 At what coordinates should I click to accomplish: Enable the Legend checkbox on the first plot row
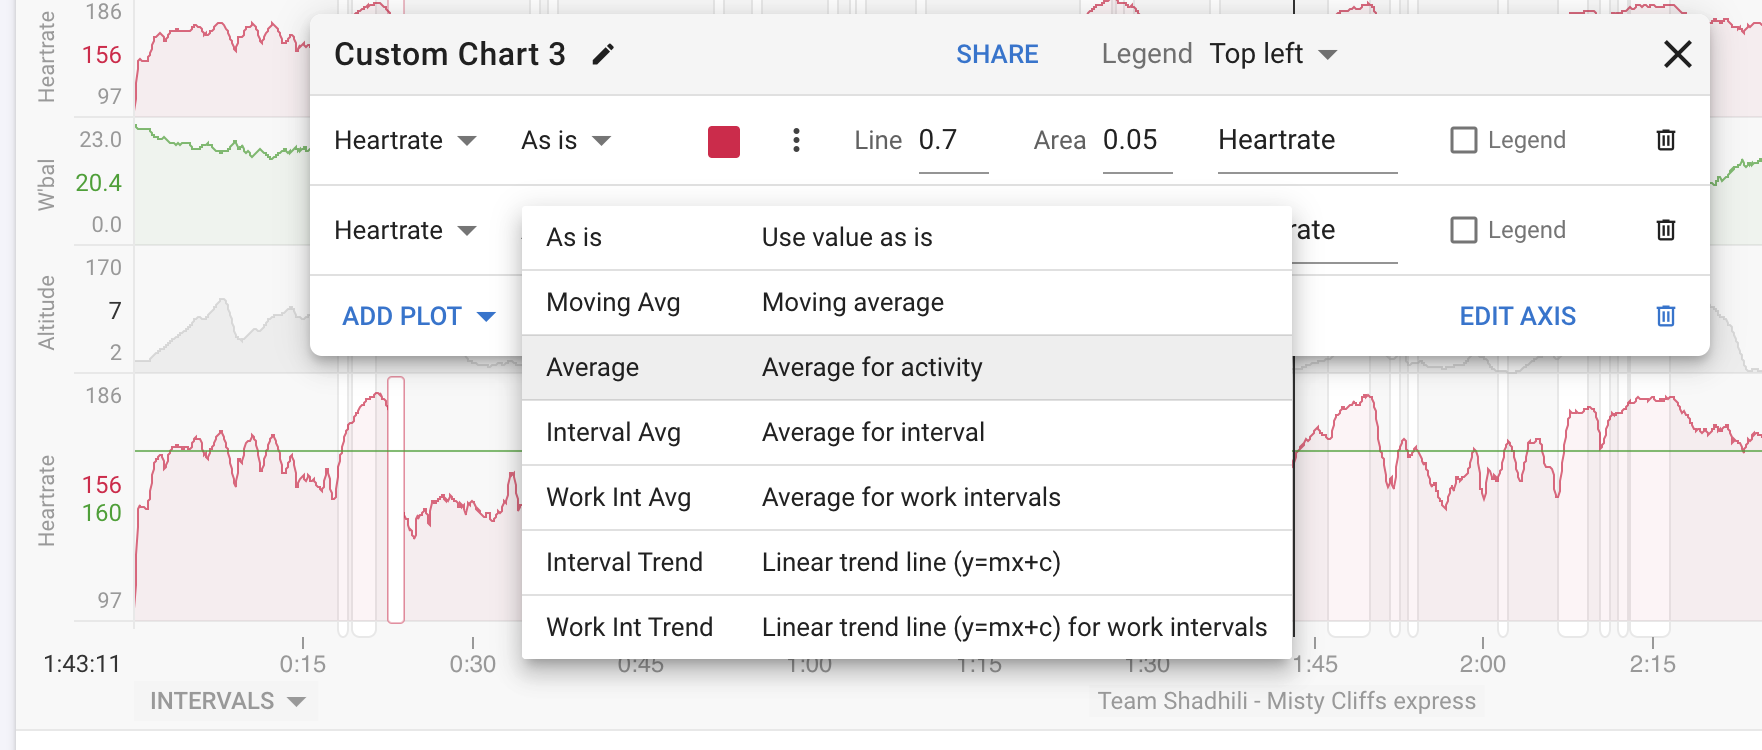tap(1464, 140)
